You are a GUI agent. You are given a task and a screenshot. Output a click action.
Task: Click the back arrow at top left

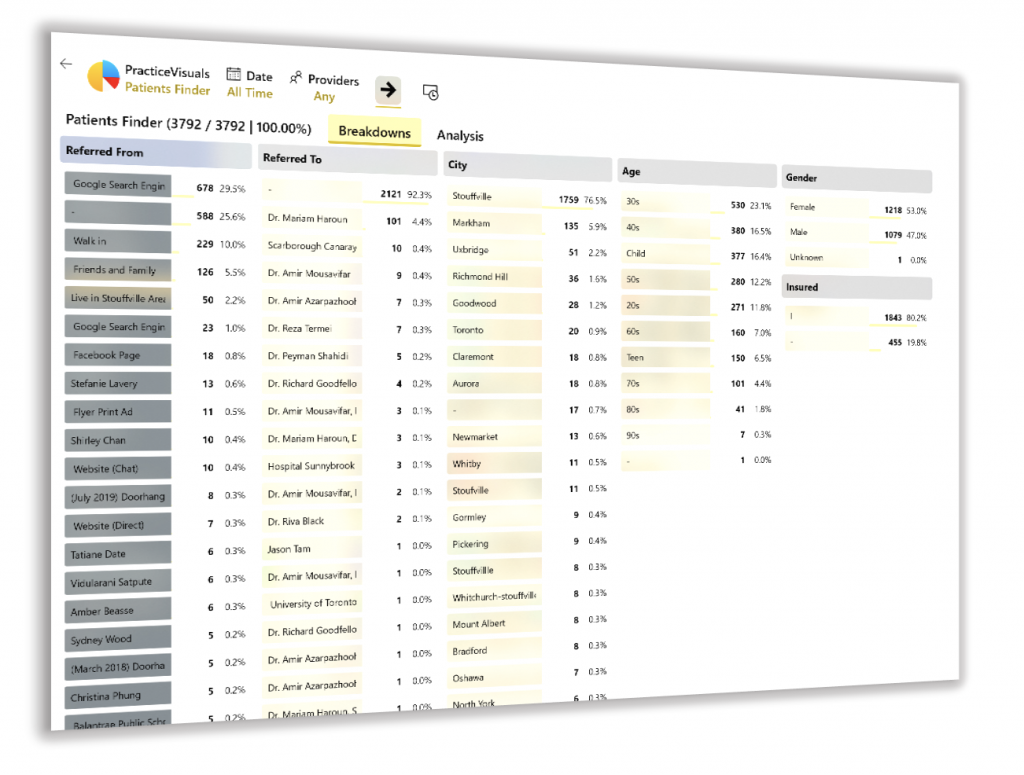pyautogui.click(x=66, y=63)
